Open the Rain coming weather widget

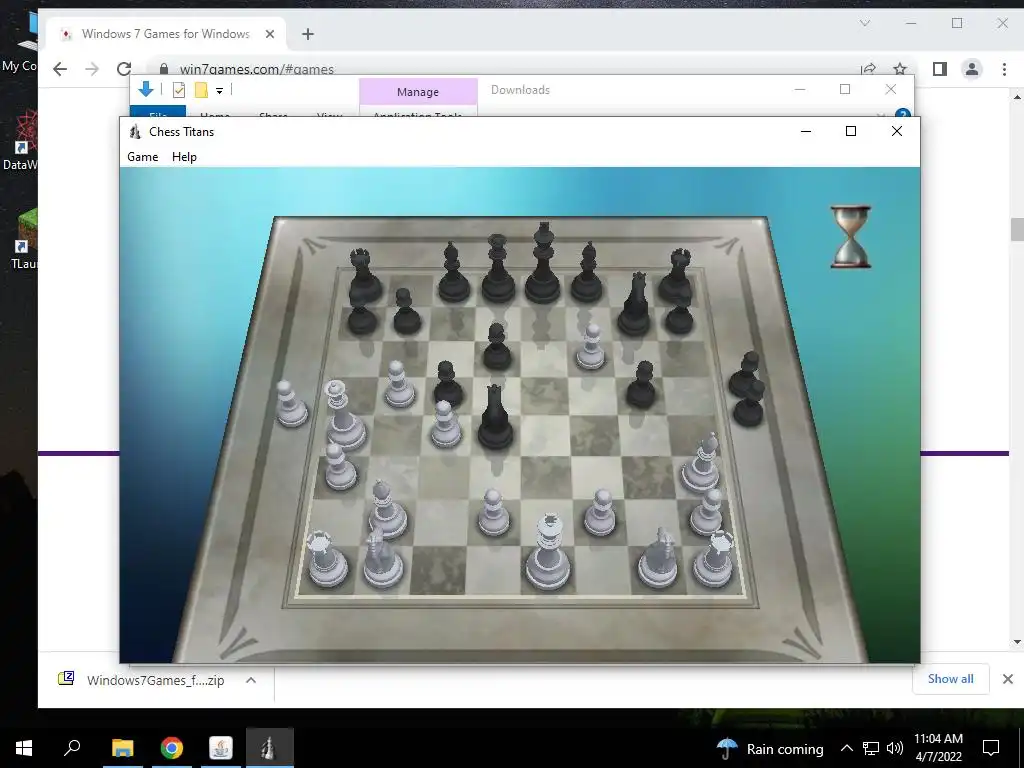tap(770, 748)
